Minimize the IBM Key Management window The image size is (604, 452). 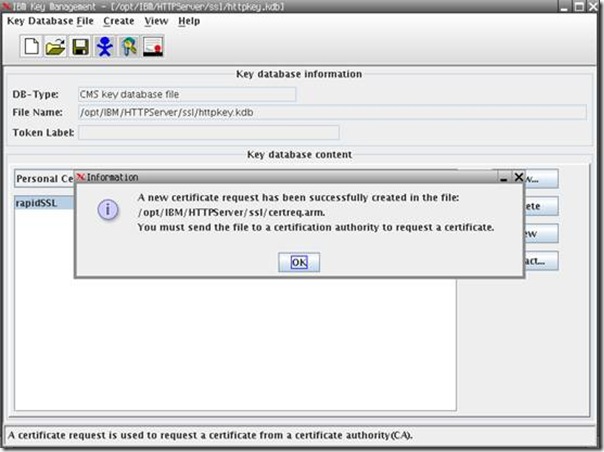click(x=565, y=7)
